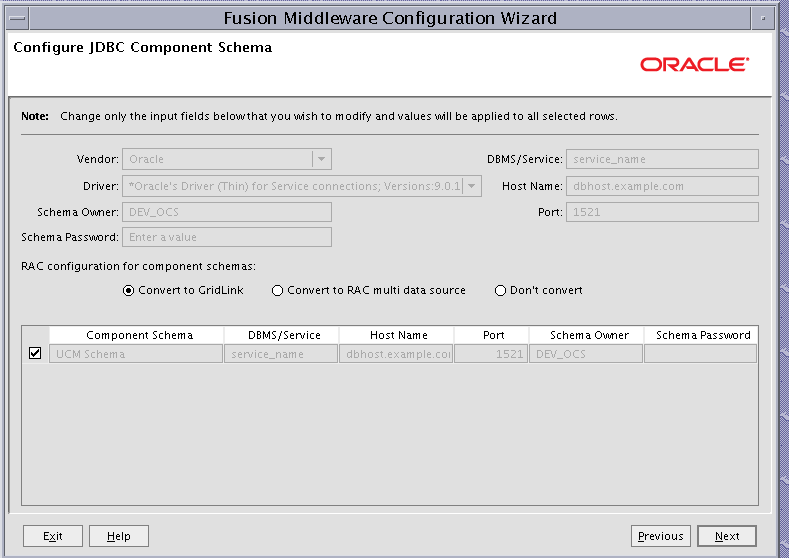Toggle the UCM Schema row checkbox

pyautogui.click(x=35, y=353)
